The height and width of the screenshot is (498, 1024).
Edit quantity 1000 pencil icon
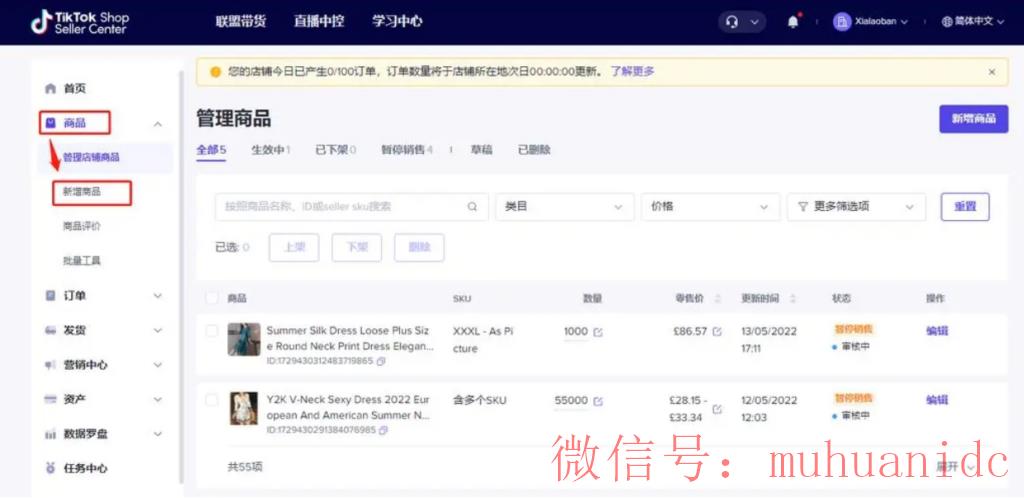point(598,332)
